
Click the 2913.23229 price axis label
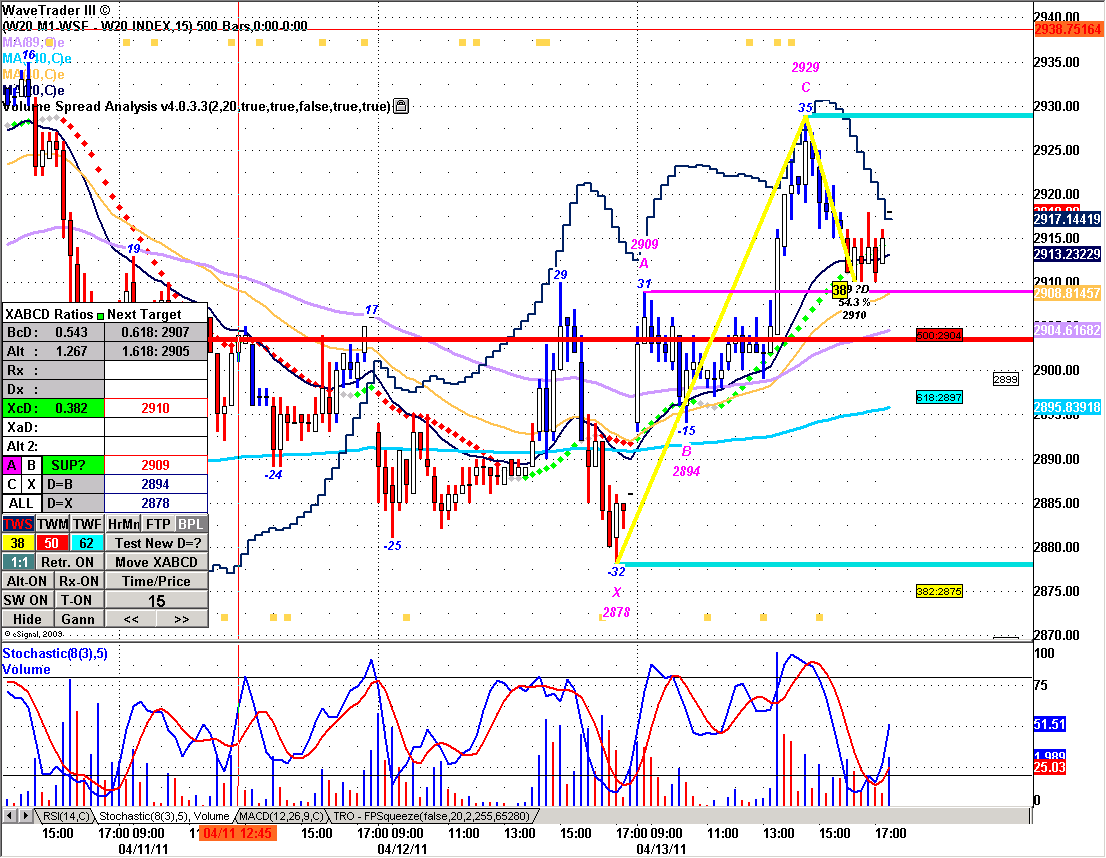pos(1068,254)
